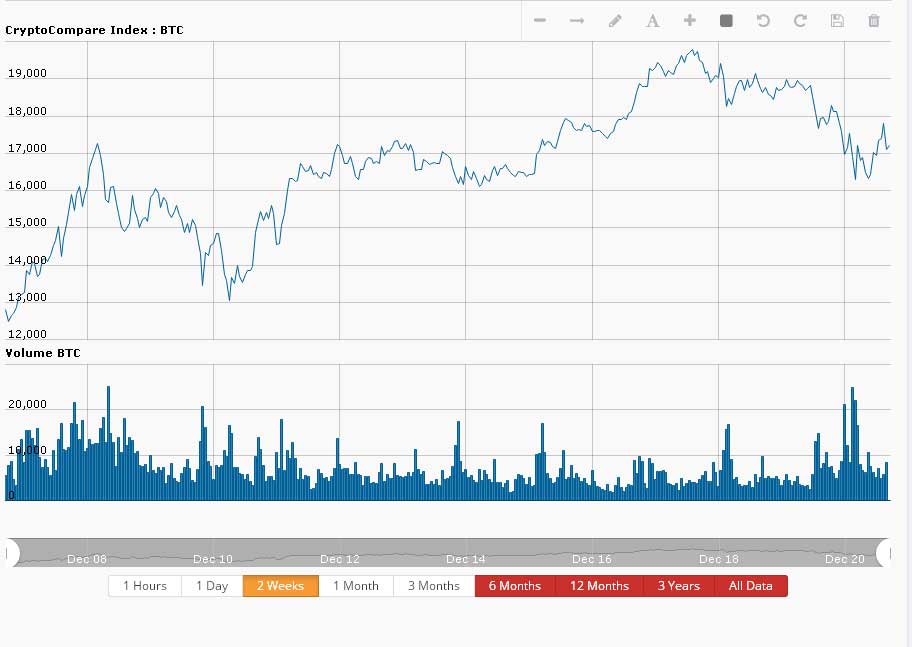Redo the chart annotation
The image size is (912, 647).
pos(800,21)
